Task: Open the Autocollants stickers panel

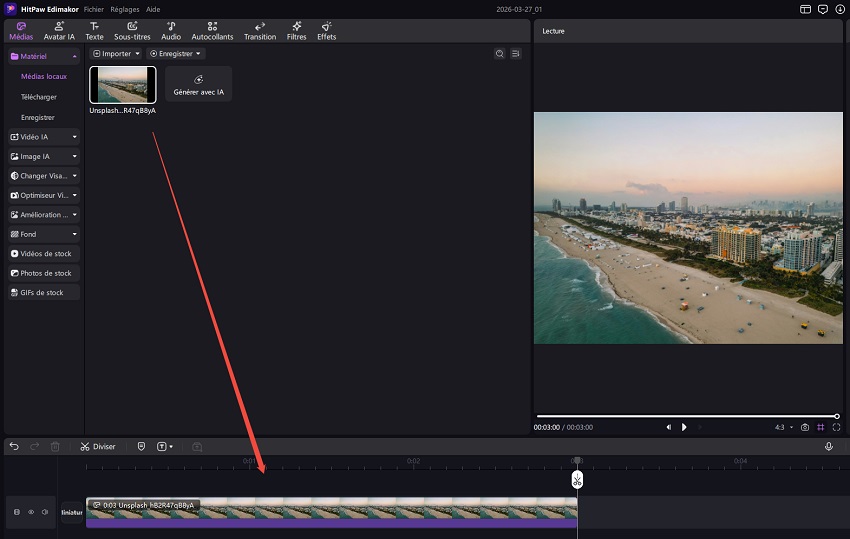Action: [214, 31]
